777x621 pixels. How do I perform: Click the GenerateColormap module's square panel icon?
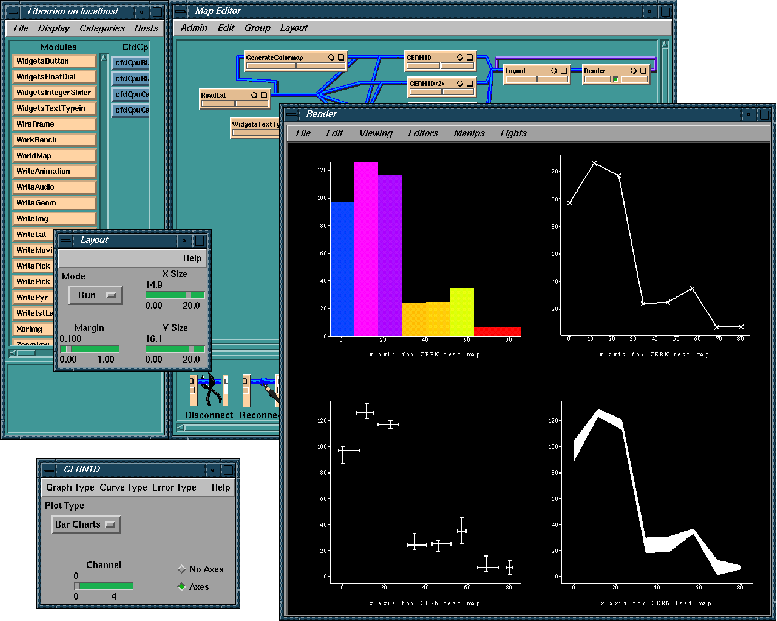tap(341, 58)
